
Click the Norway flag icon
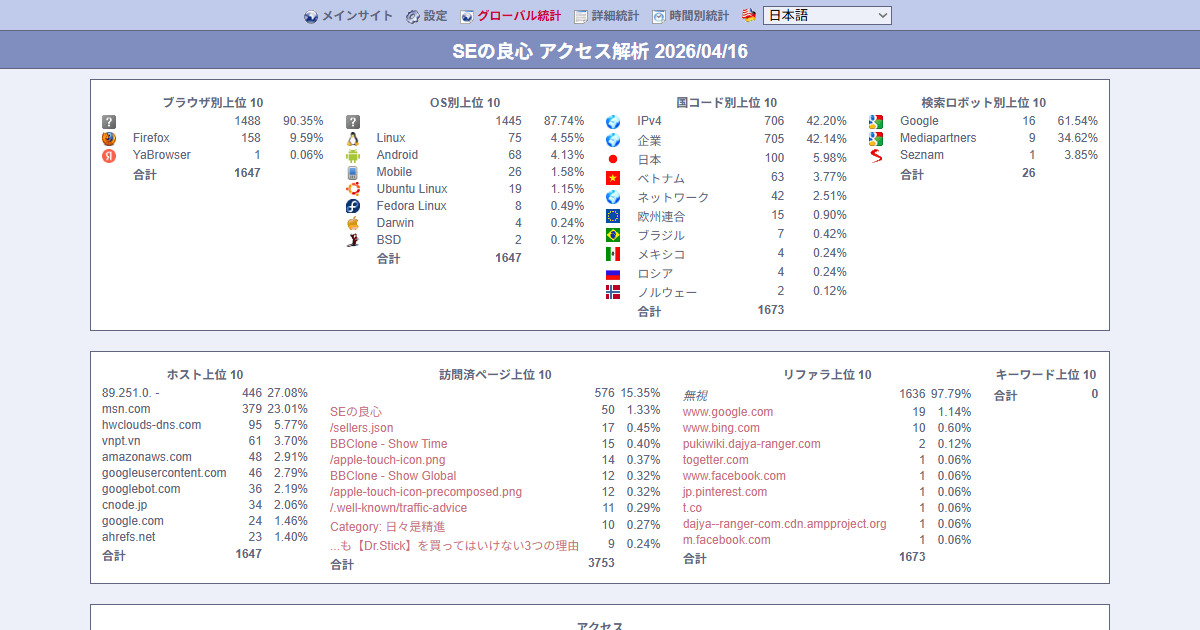pos(613,292)
